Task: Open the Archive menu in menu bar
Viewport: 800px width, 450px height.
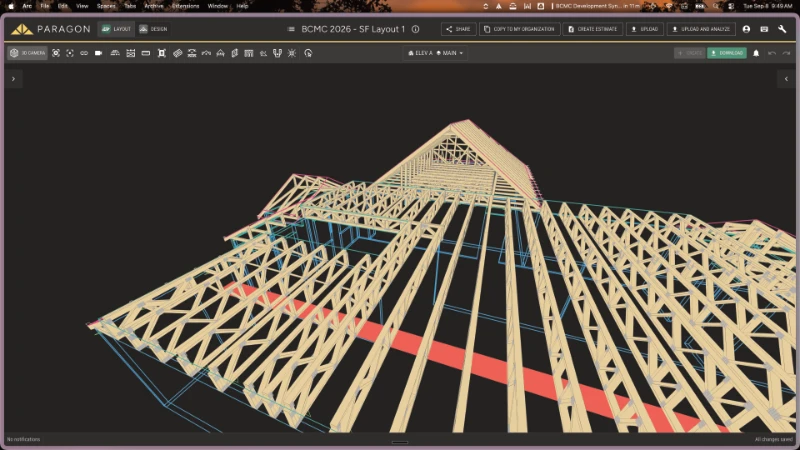Action: tap(154, 6)
